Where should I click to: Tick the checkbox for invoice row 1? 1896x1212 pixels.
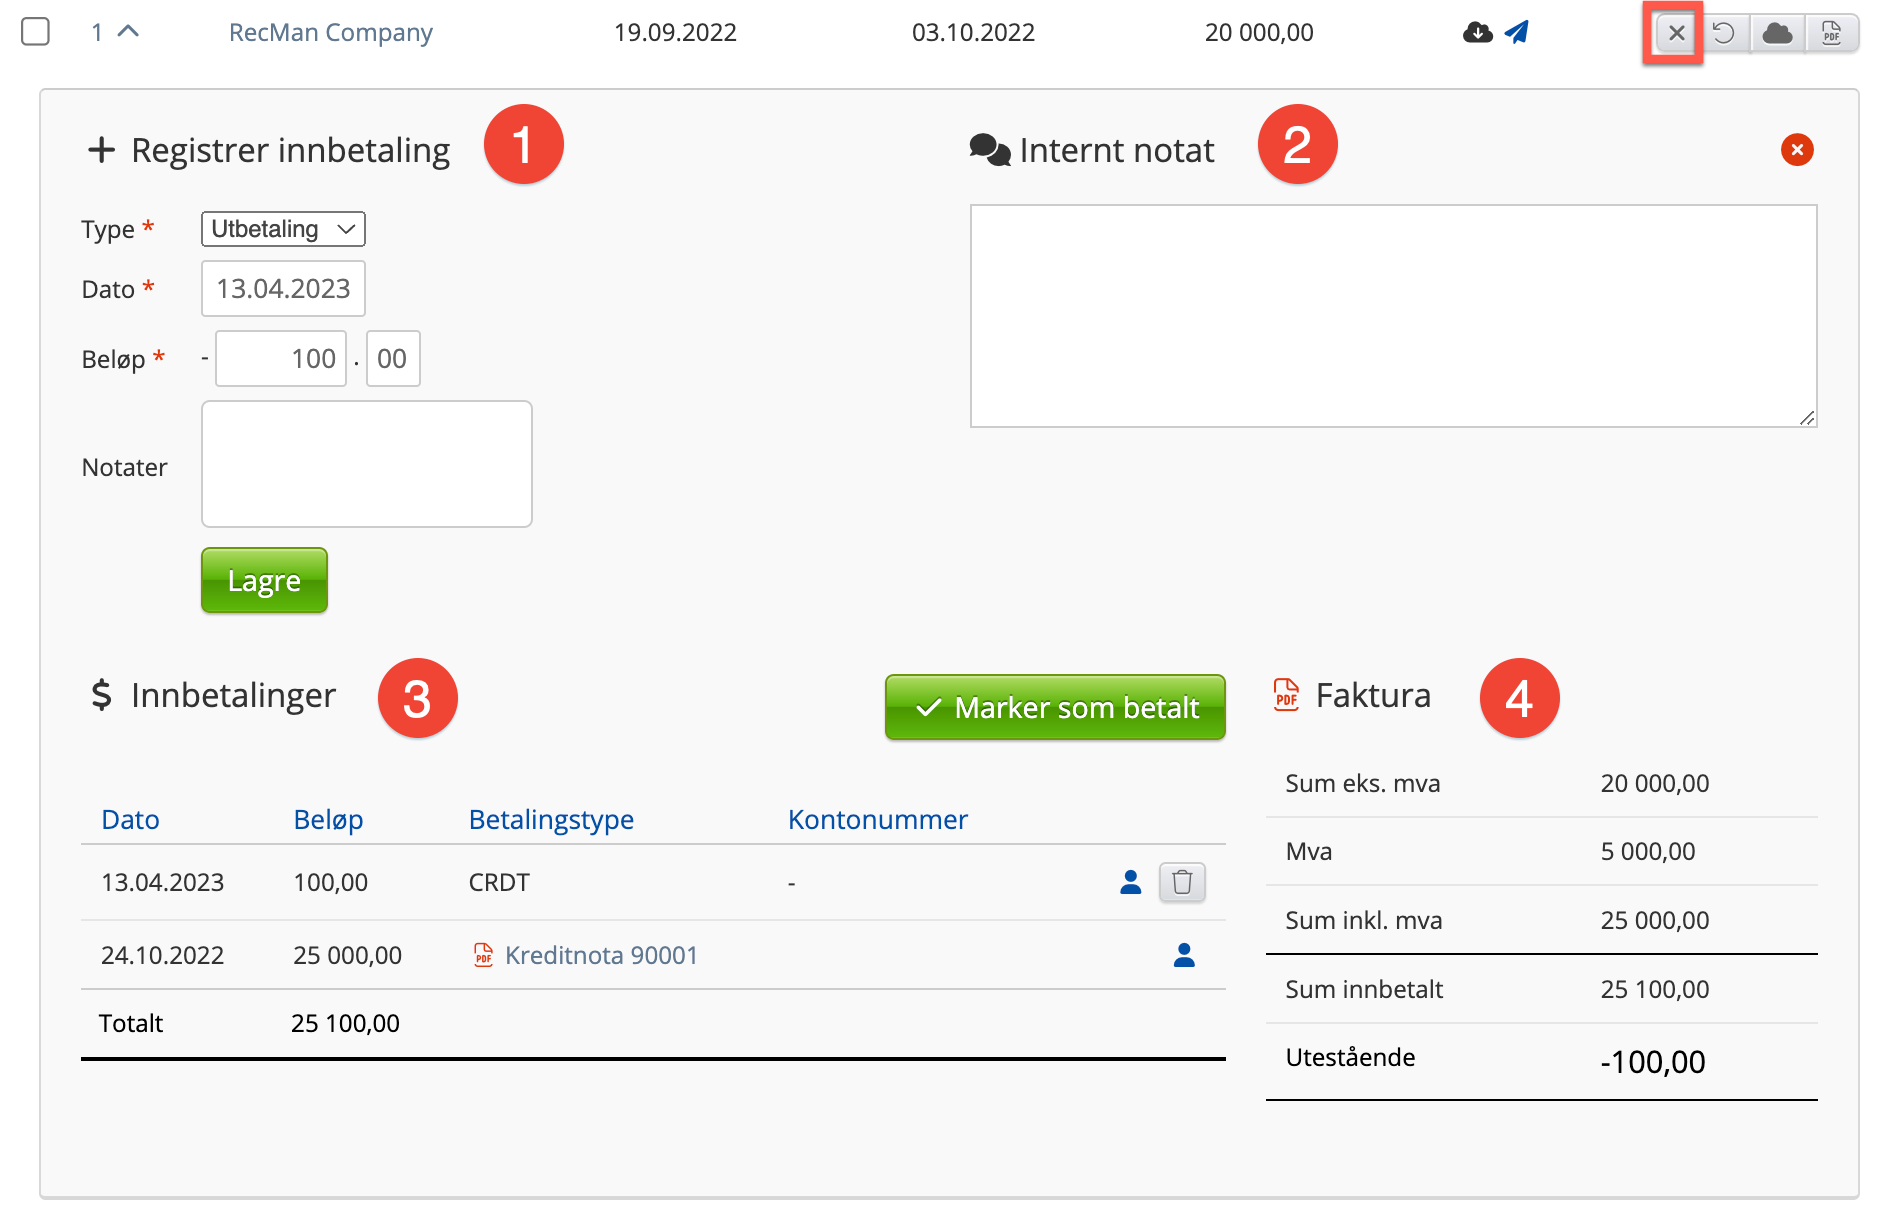[x=36, y=32]
